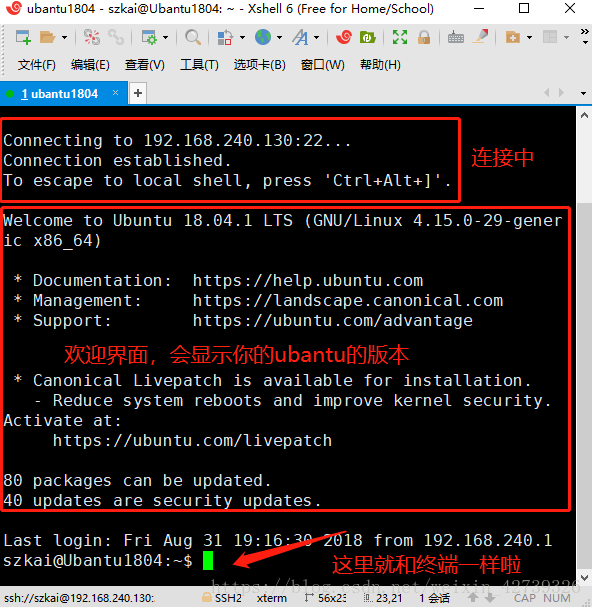This screenshot has height=607, width=592.
Task: Open the 查看(V) menu
Action: tap(144, 65)
